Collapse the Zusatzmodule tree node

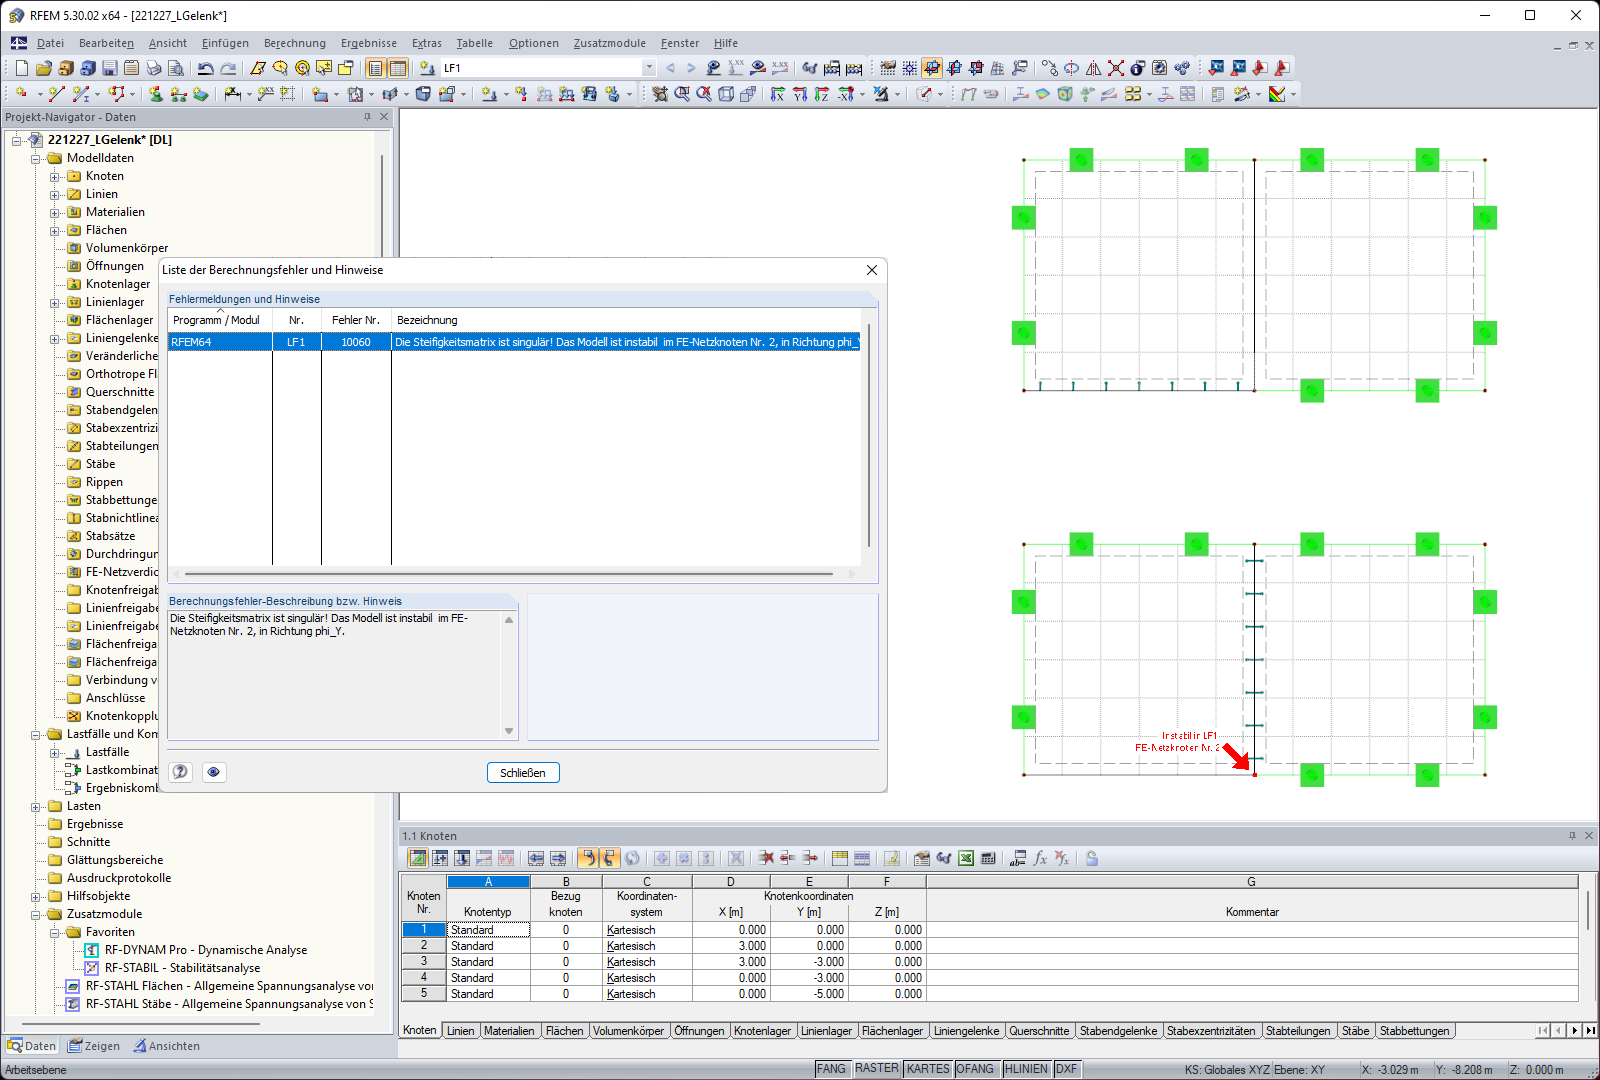pos(36,914)
